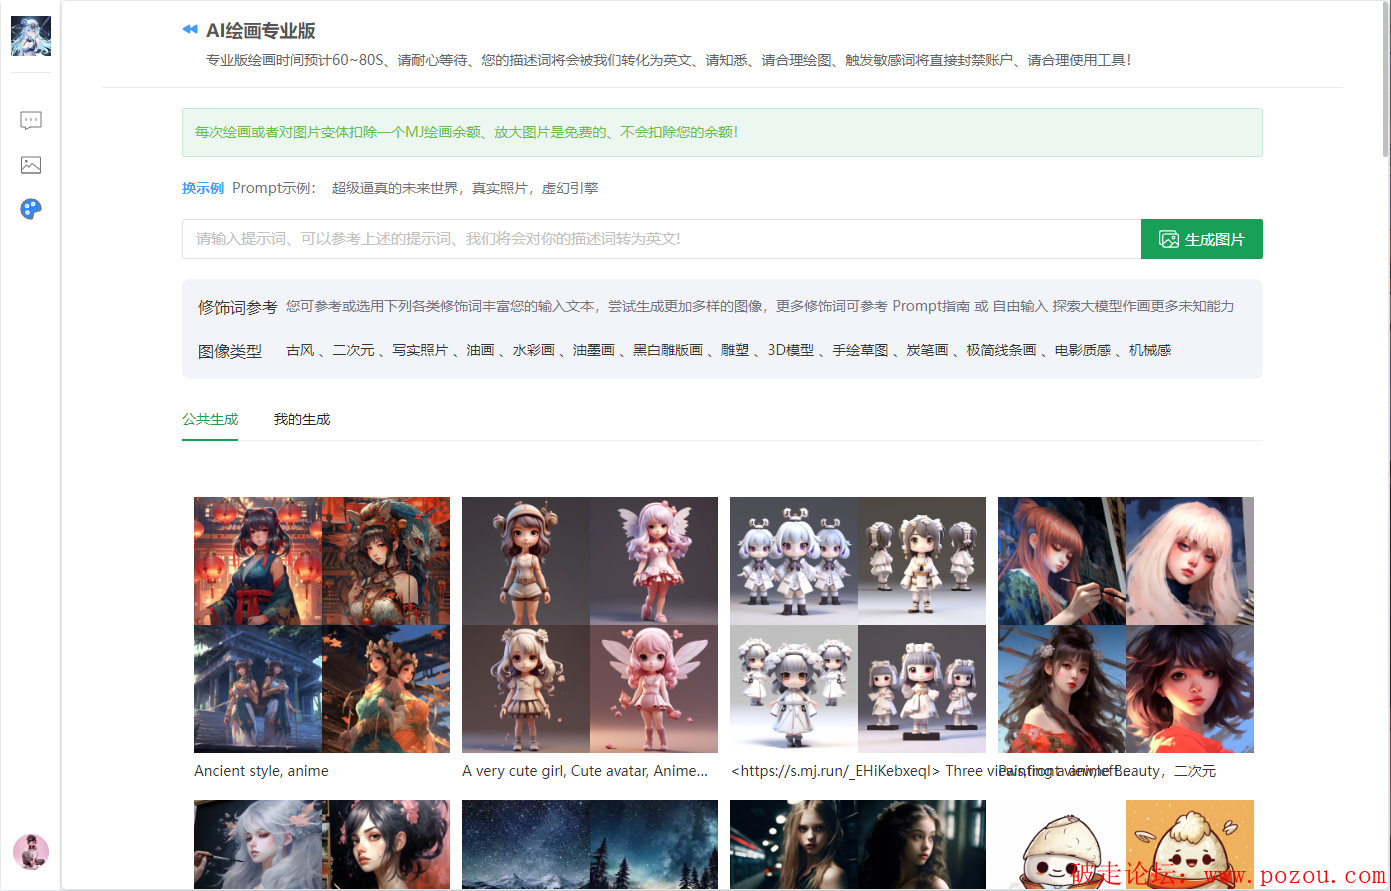Click the 'Ancient style, anime' caption

coord(261,771)
